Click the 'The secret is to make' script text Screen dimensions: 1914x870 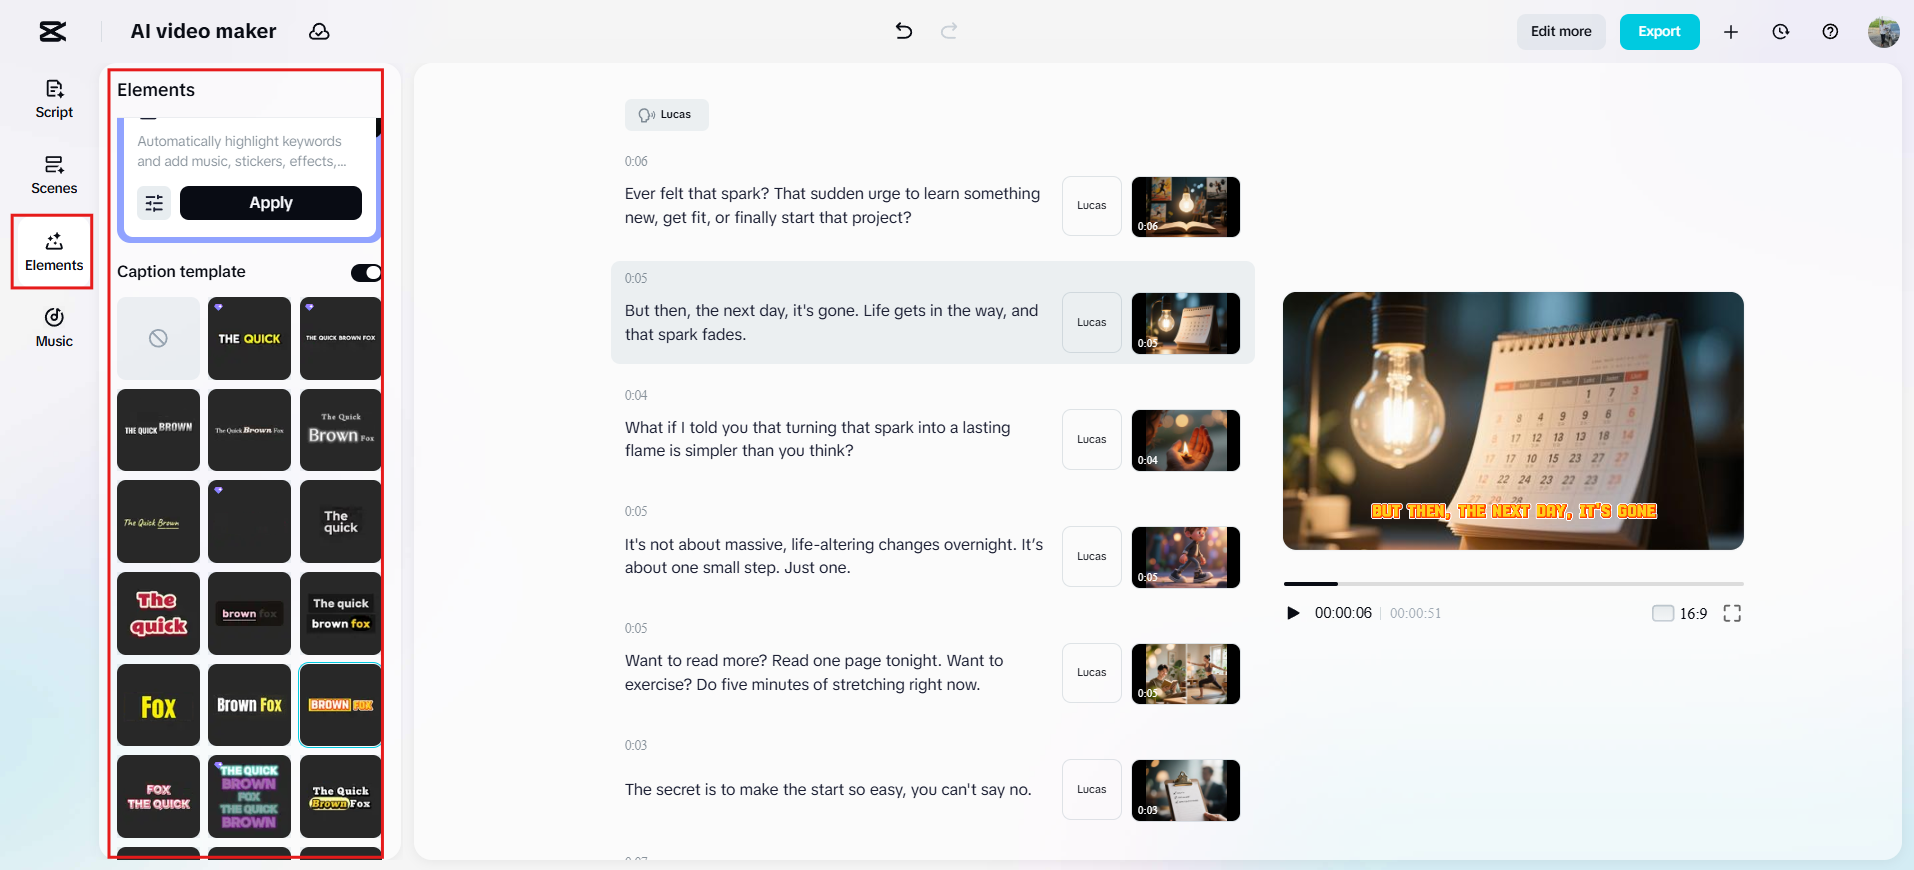[x=828, y=790]
